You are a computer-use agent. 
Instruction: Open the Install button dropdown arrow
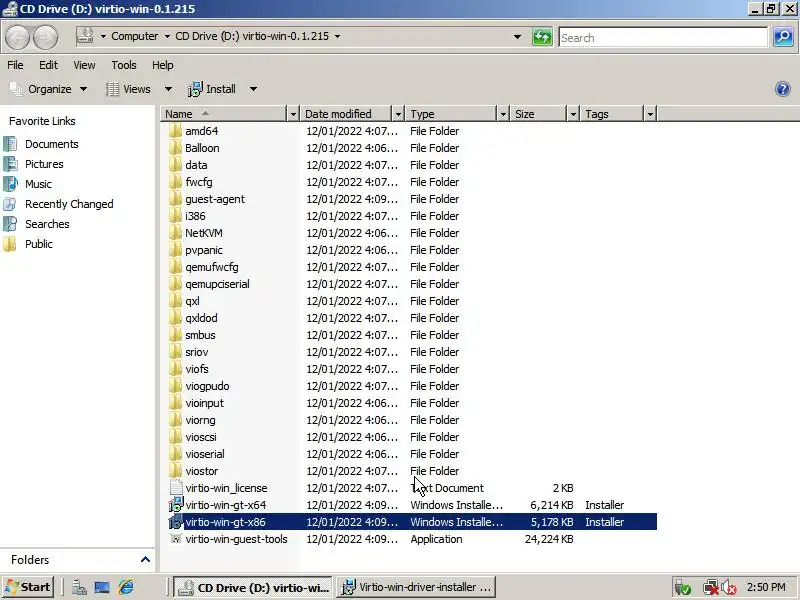tap(253, 89)
